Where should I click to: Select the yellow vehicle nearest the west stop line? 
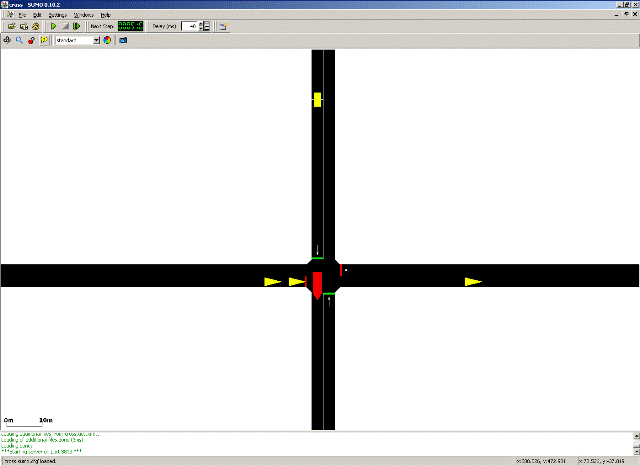297,282
